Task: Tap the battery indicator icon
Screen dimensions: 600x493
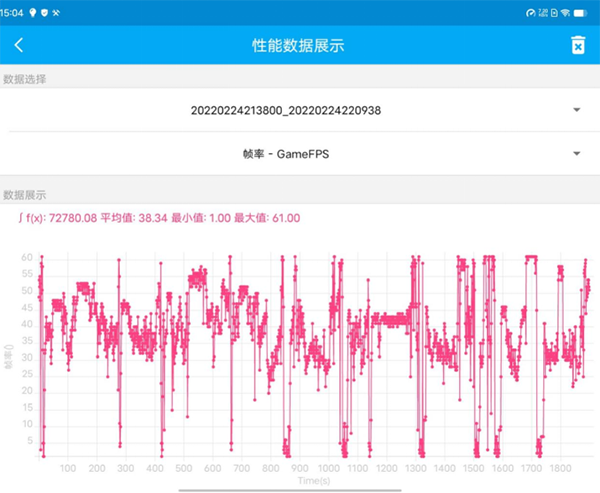Action: (x=583, y=10)
